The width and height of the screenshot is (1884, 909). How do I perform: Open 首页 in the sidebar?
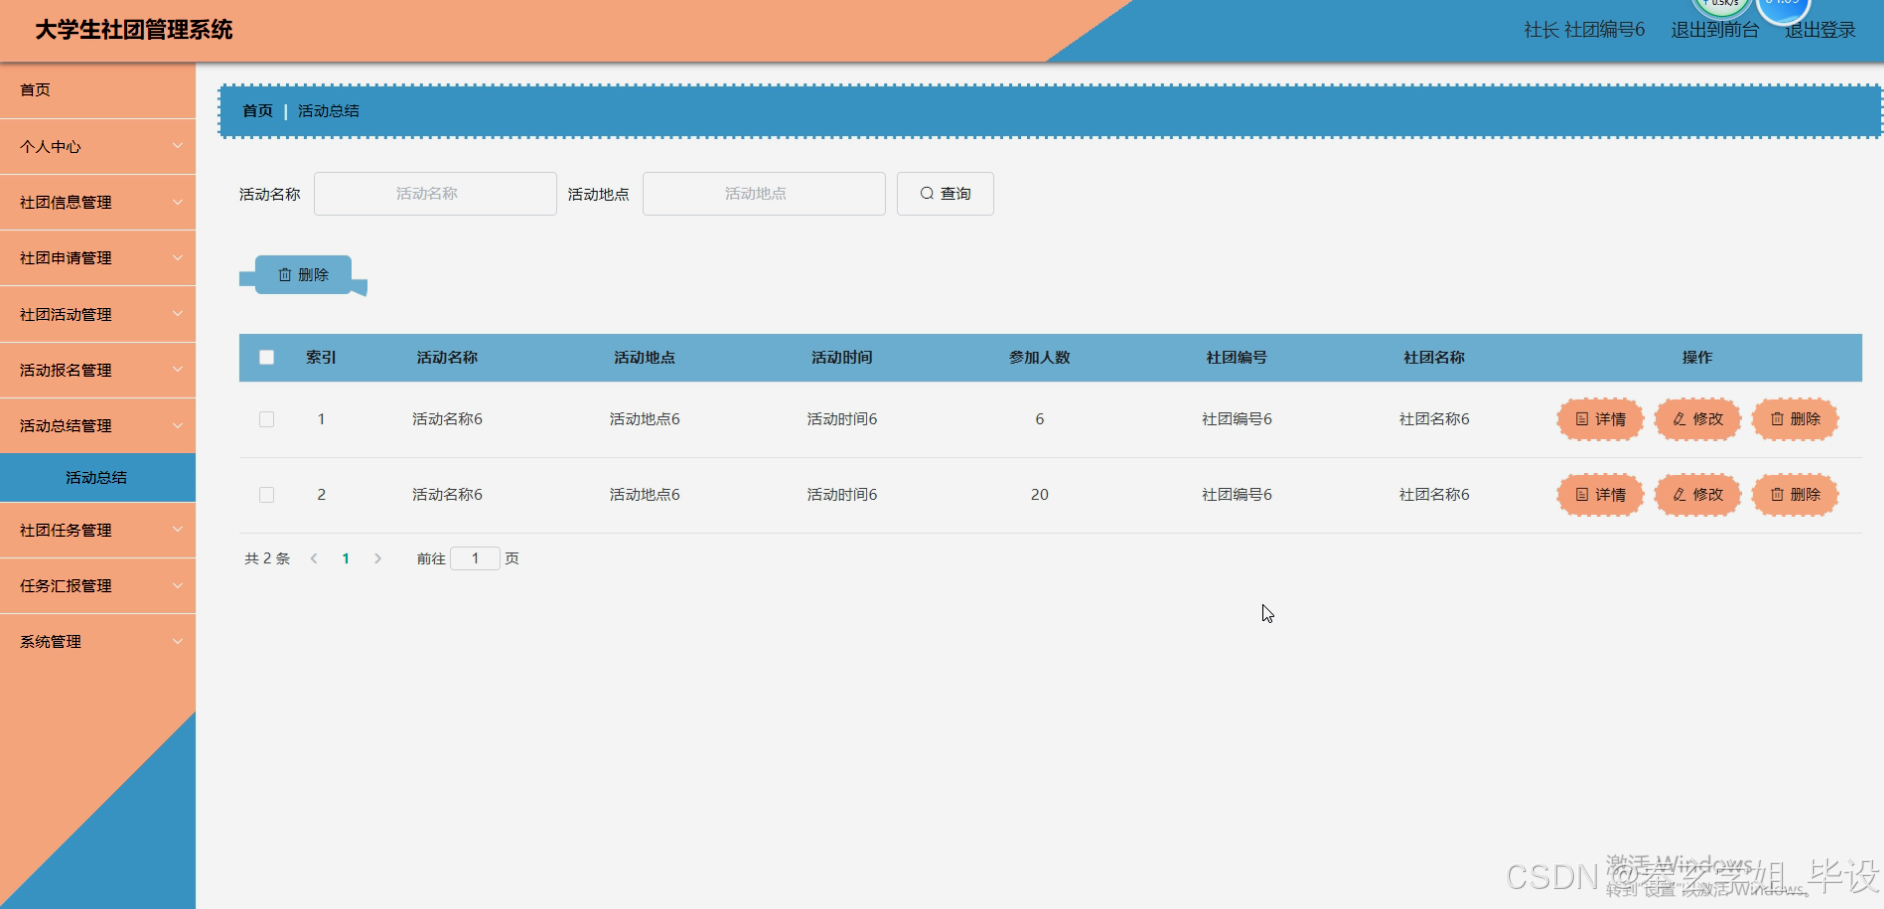(98, 90)
